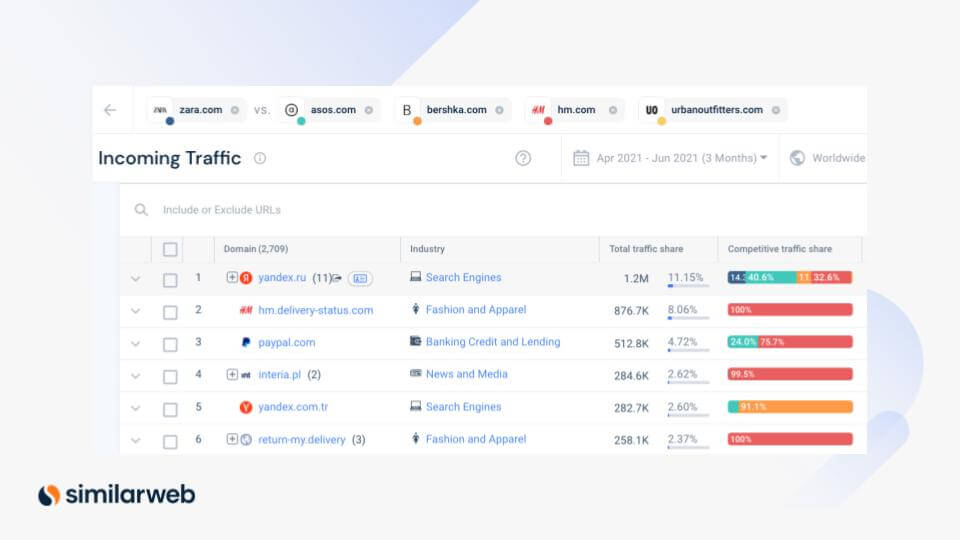Expand the yandex.com.tr row chevron

click(x=135, y=408)
